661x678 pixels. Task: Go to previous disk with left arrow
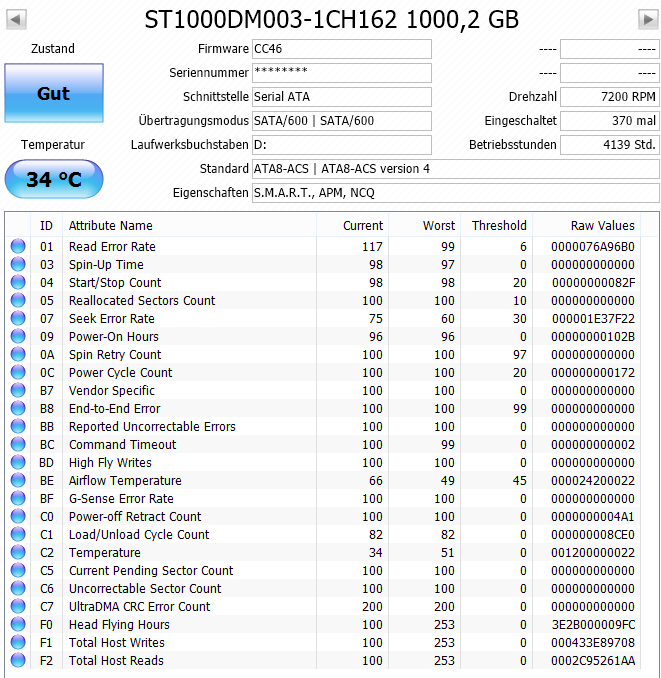[16, 19]
